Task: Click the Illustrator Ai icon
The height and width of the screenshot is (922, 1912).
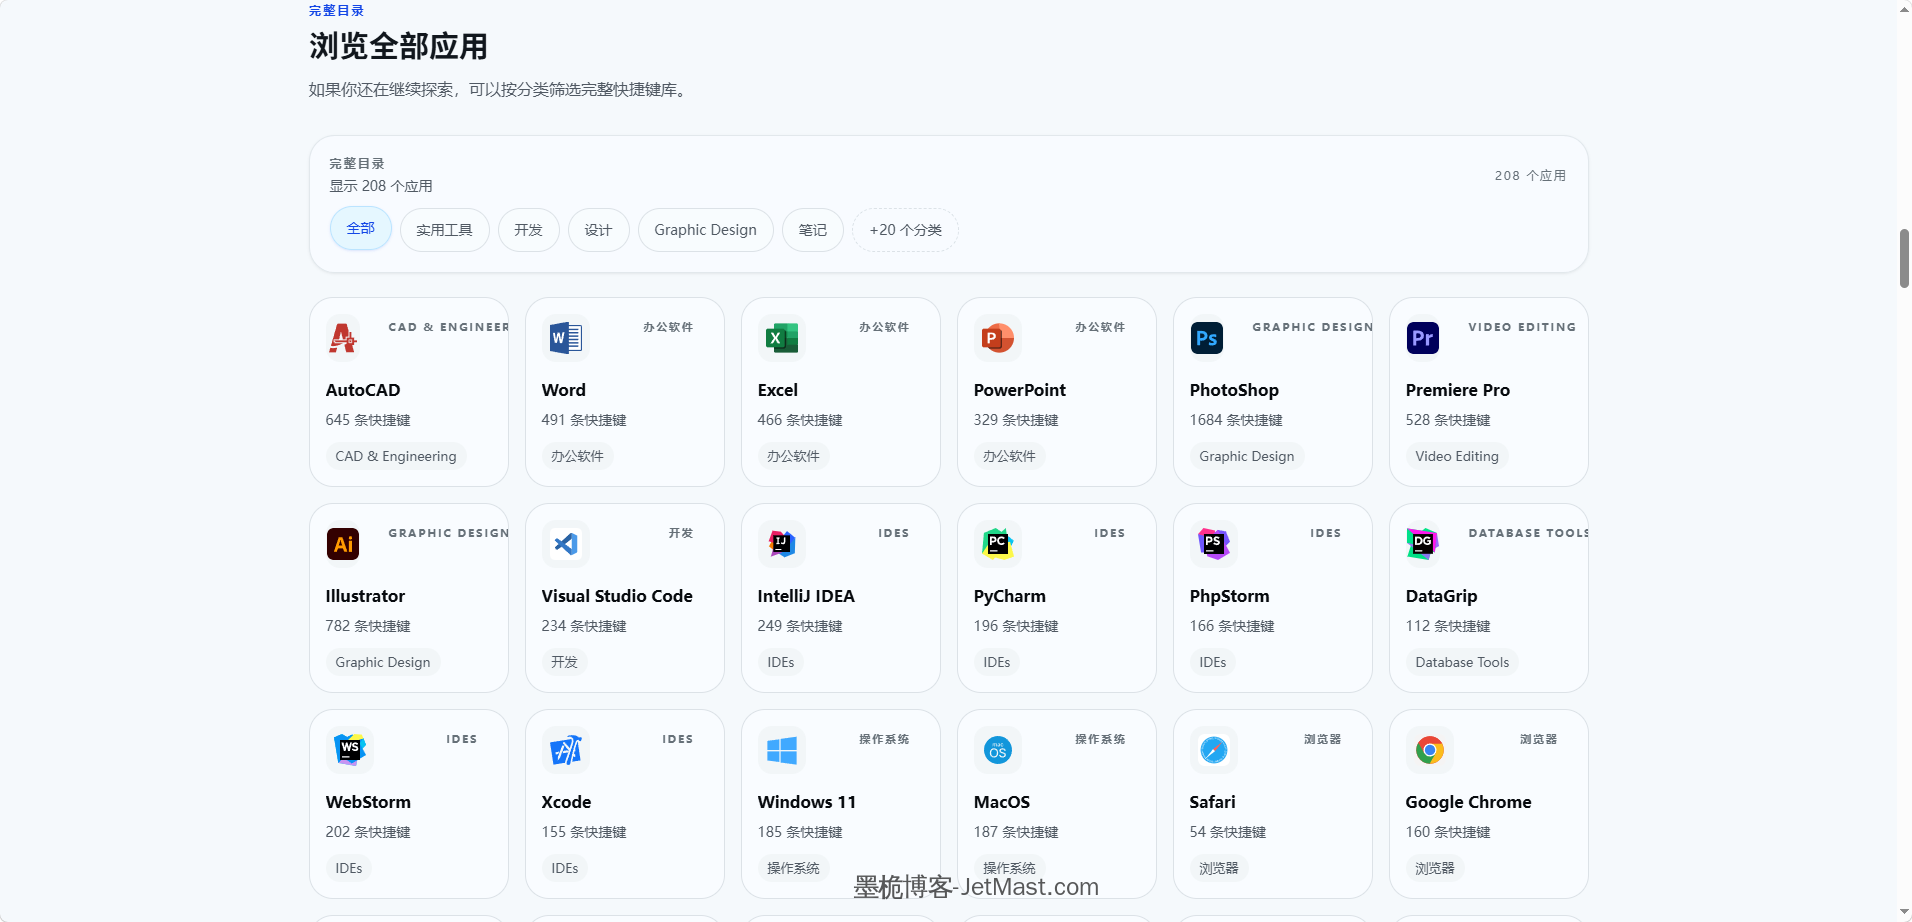Action: point(343,544)
